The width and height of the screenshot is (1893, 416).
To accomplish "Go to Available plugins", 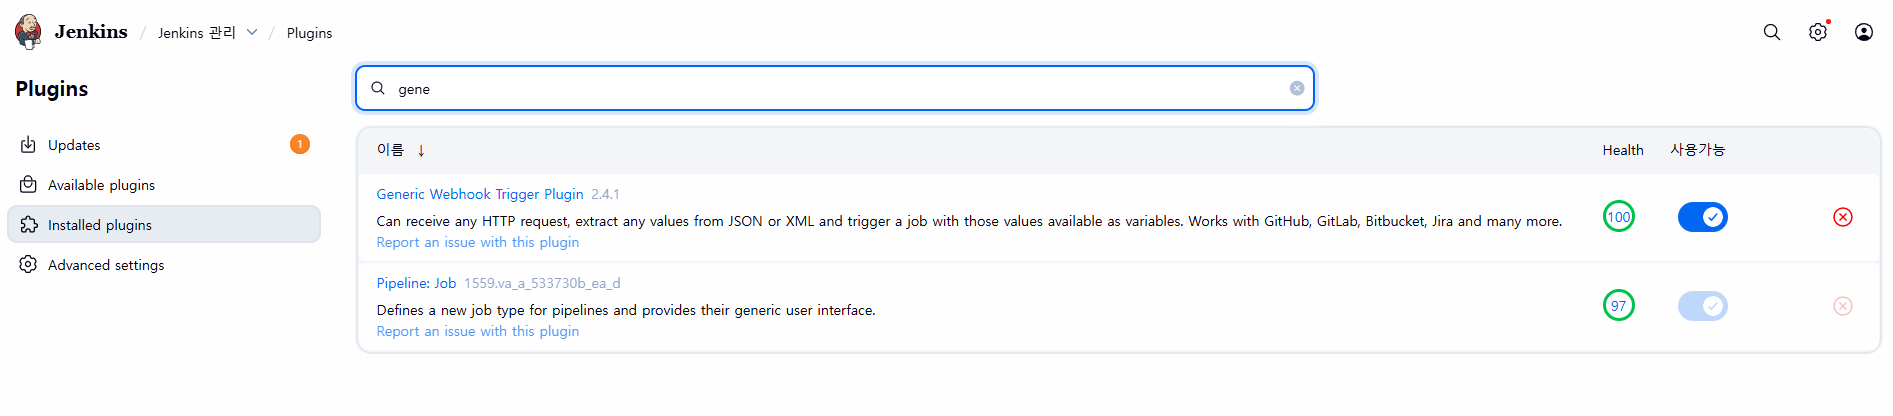I will (101, 185).
